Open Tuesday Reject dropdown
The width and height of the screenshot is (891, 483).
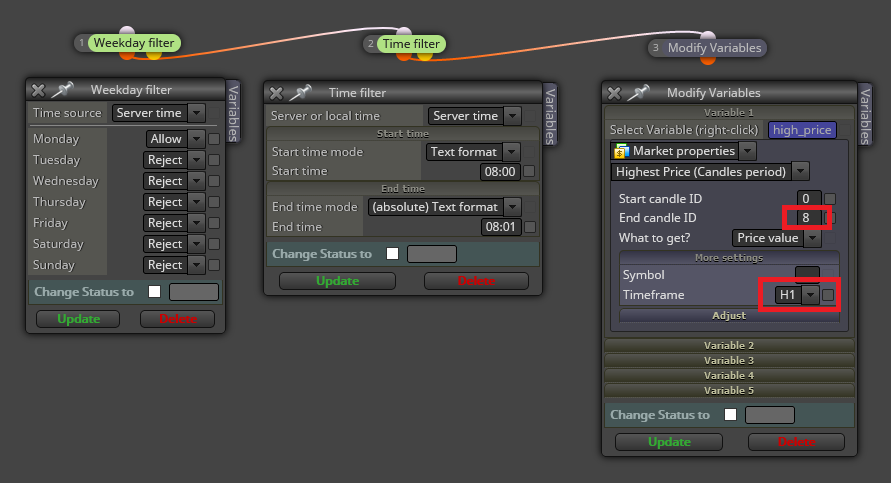(197, 160)
